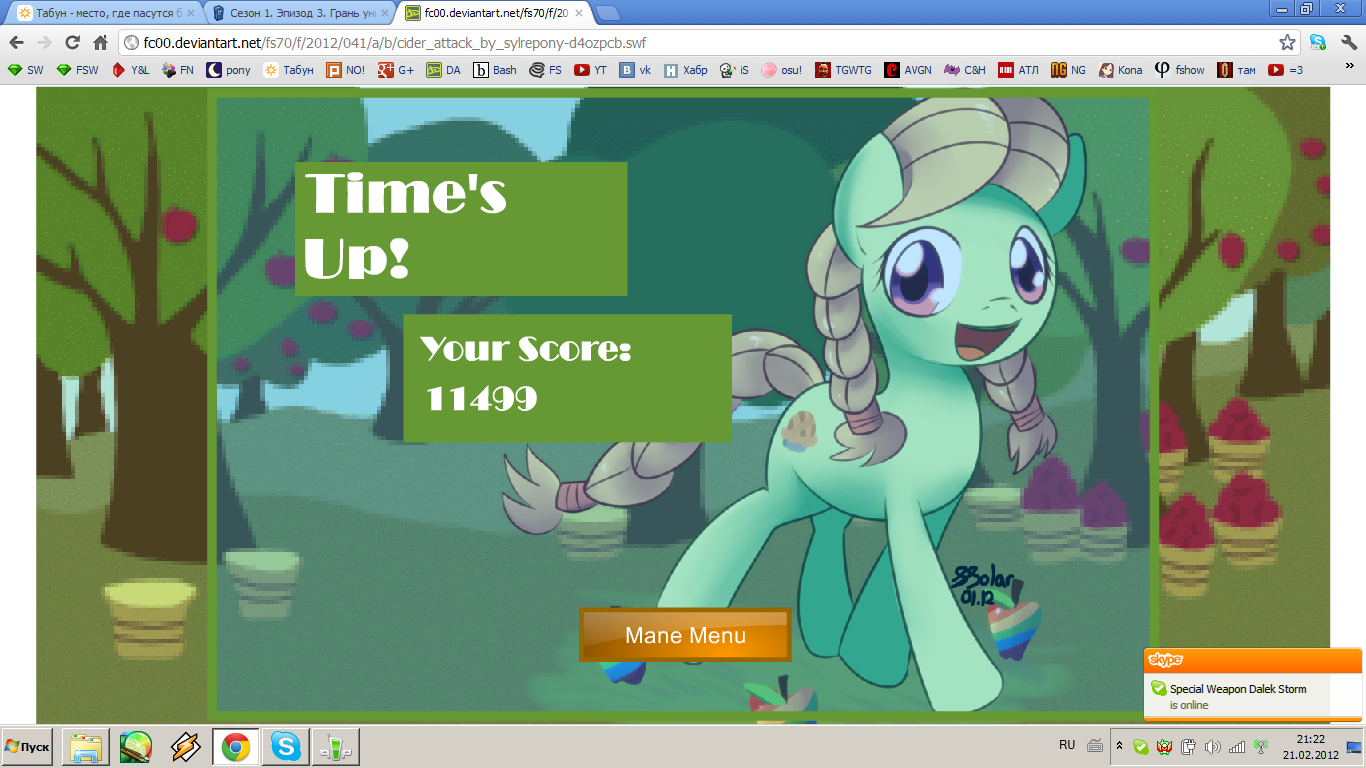The height and width of the screenshot is (768, 1366).
Task: Open the АТЛ bookmark
Action: tap(1019, 70)
